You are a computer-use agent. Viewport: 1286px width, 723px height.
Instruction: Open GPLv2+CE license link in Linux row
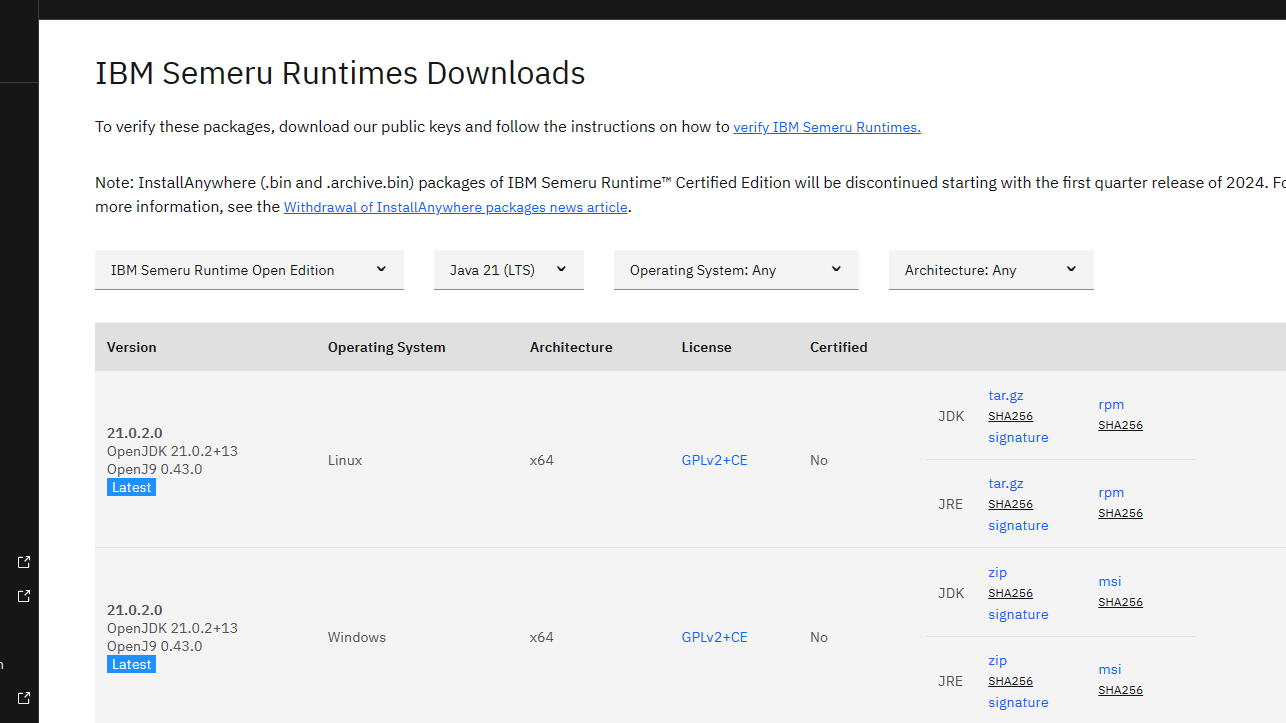pyautogui.click(x=714, y=460)
